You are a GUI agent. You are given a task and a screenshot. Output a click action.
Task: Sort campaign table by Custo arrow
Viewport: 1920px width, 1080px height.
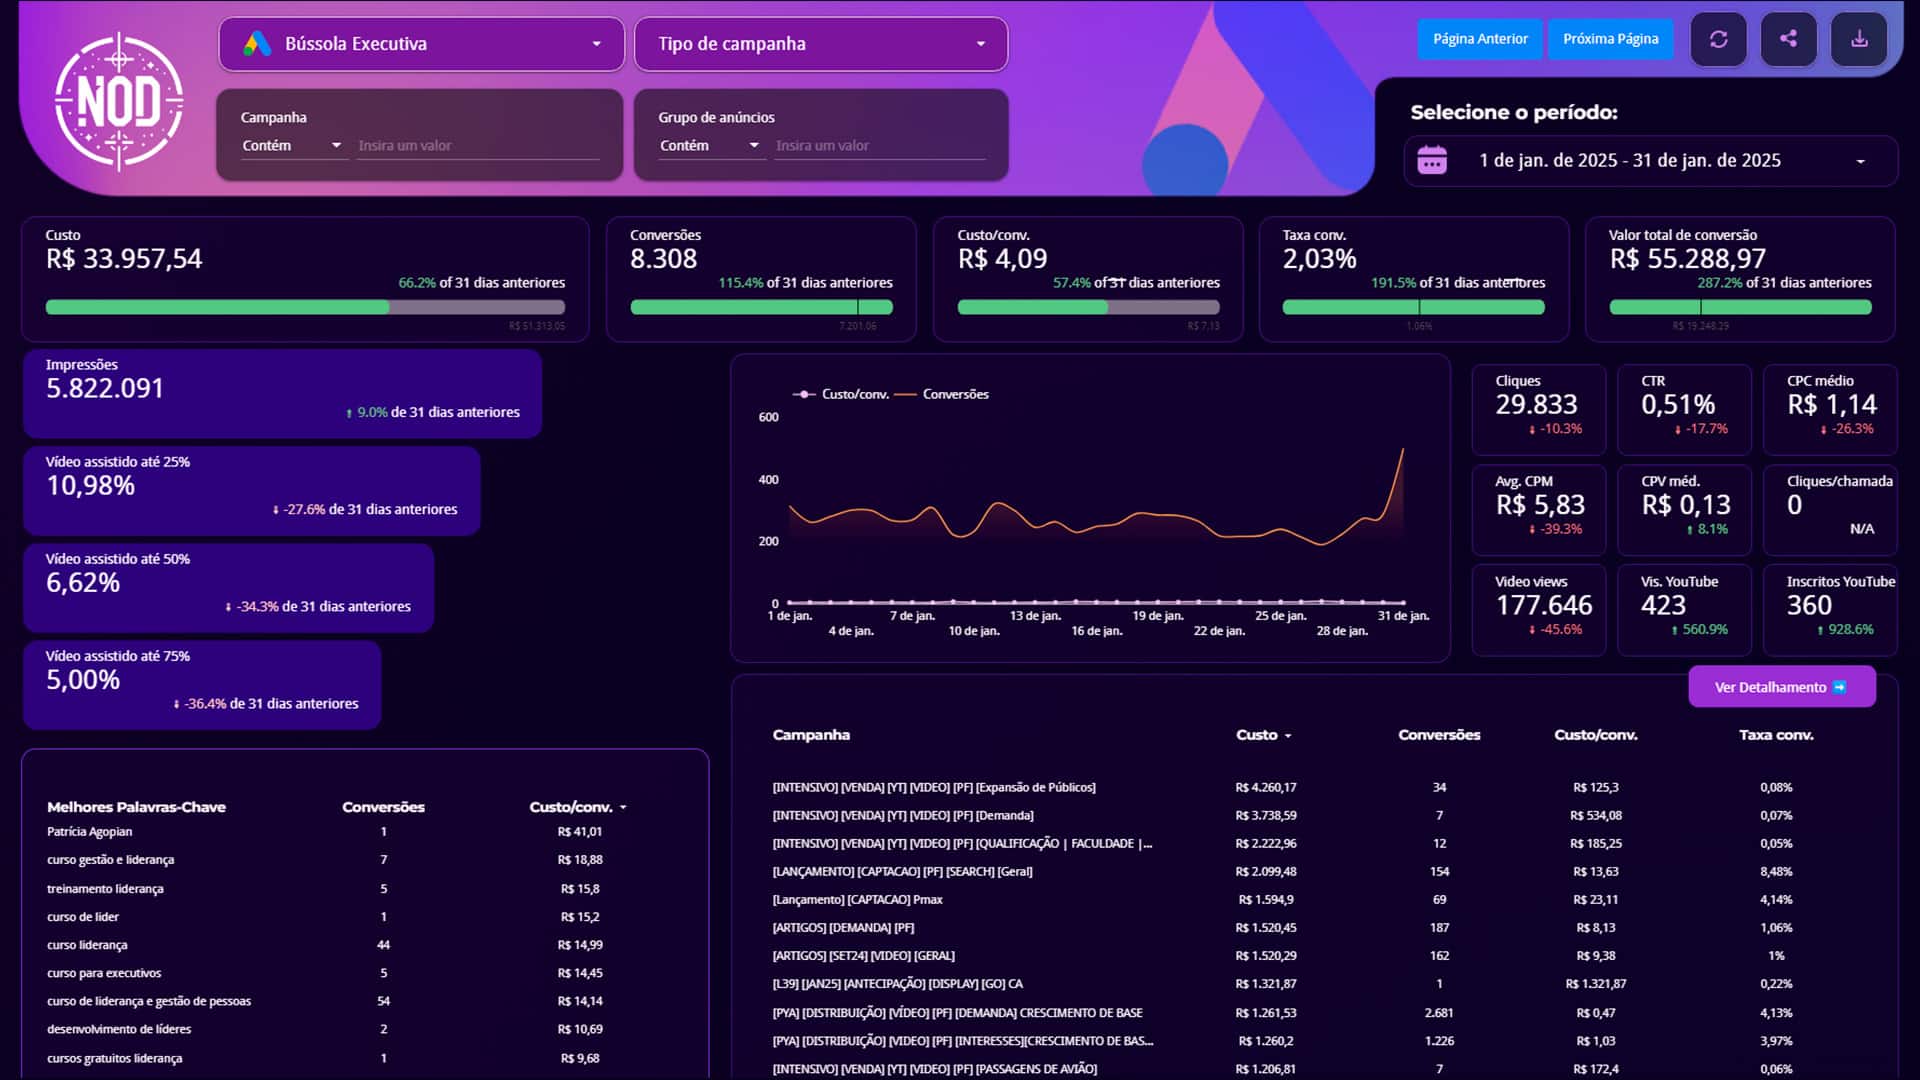(x=1288, y=736)
